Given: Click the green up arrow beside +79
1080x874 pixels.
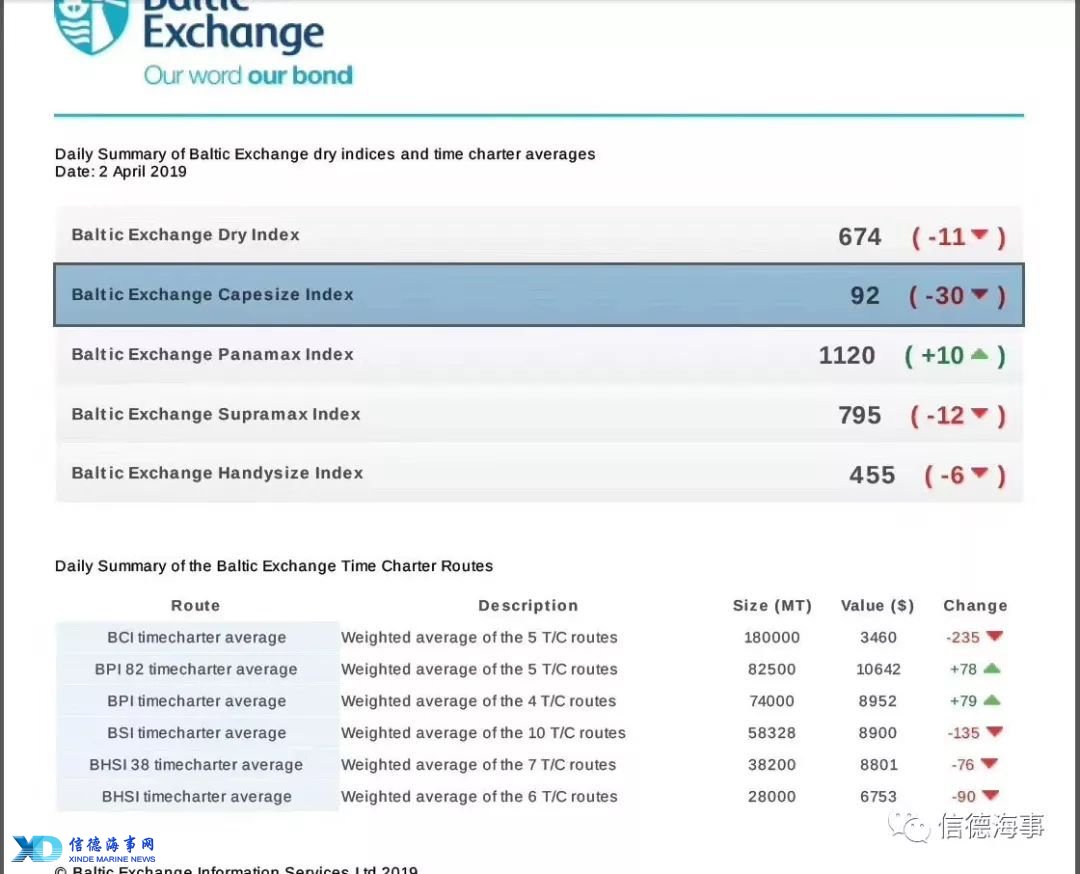Looking at the screenshot, I should [x=992, y=700].
